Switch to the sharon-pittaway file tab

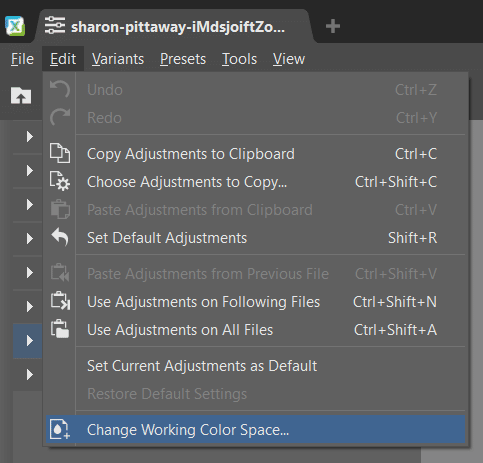(174, 26)
